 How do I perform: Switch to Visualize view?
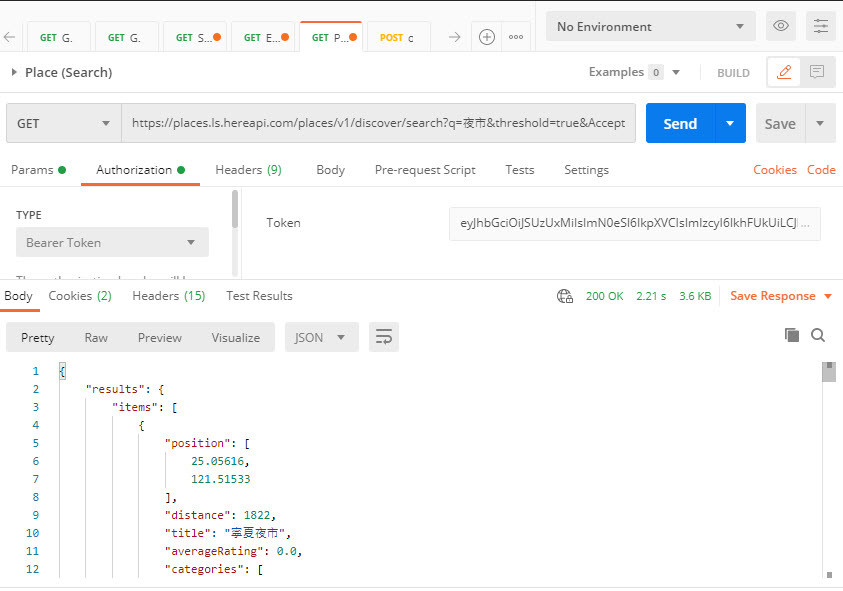tap(235, 338)
